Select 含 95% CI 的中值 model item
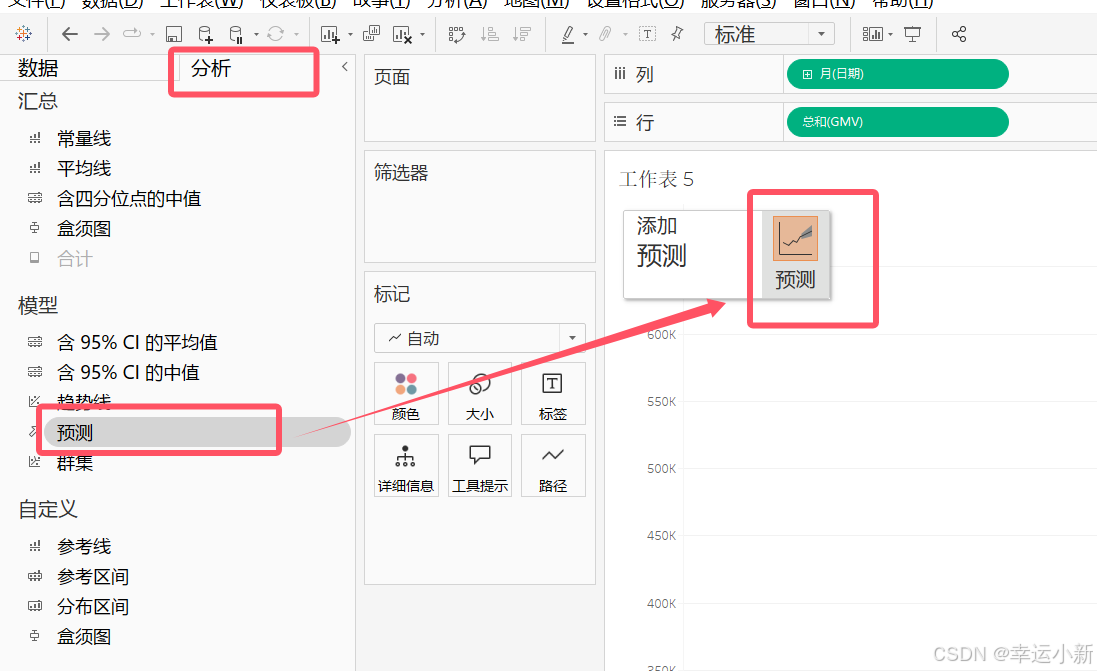The height and width of the screenshot is (671, 1097). pos(128,372)
